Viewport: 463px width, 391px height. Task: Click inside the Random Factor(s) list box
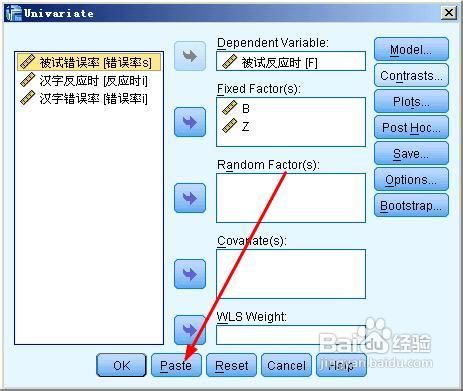[x=291, y=198]
